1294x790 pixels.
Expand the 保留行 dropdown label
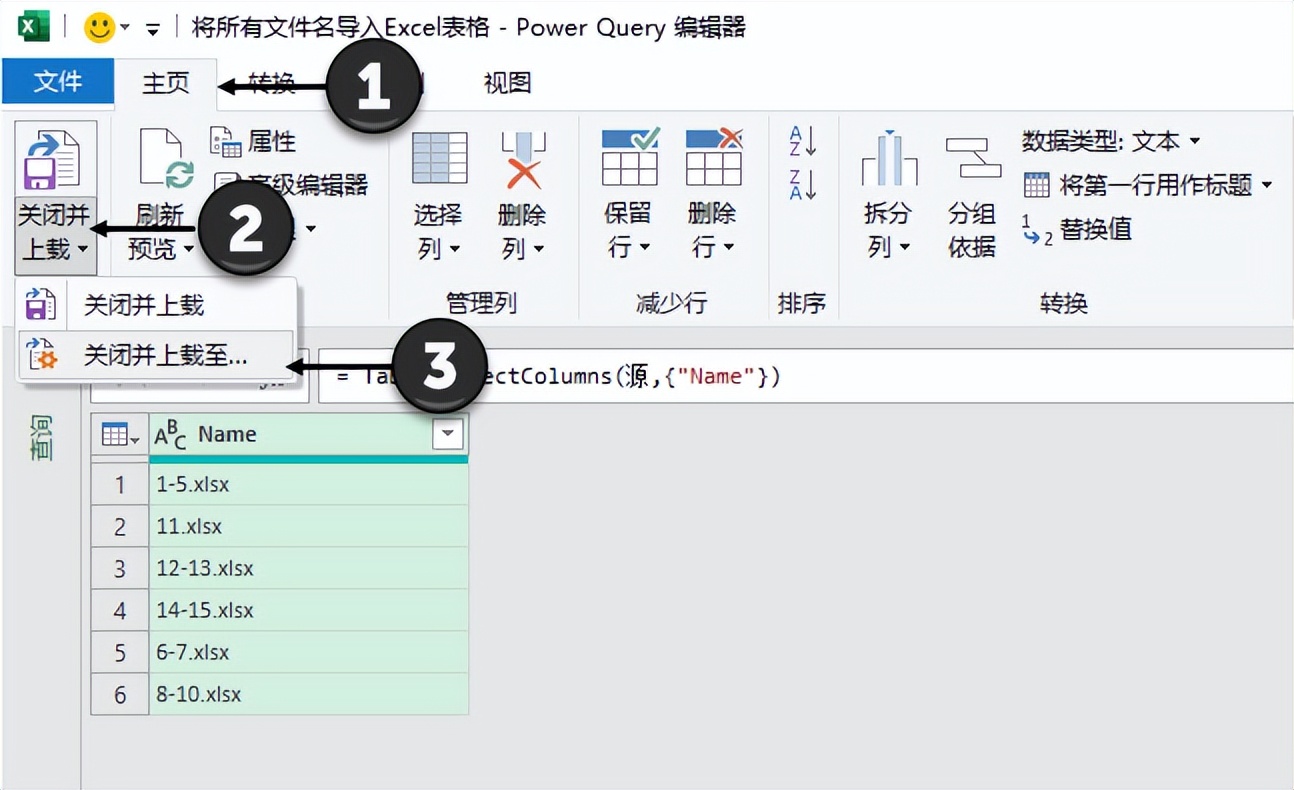(629, 230)
